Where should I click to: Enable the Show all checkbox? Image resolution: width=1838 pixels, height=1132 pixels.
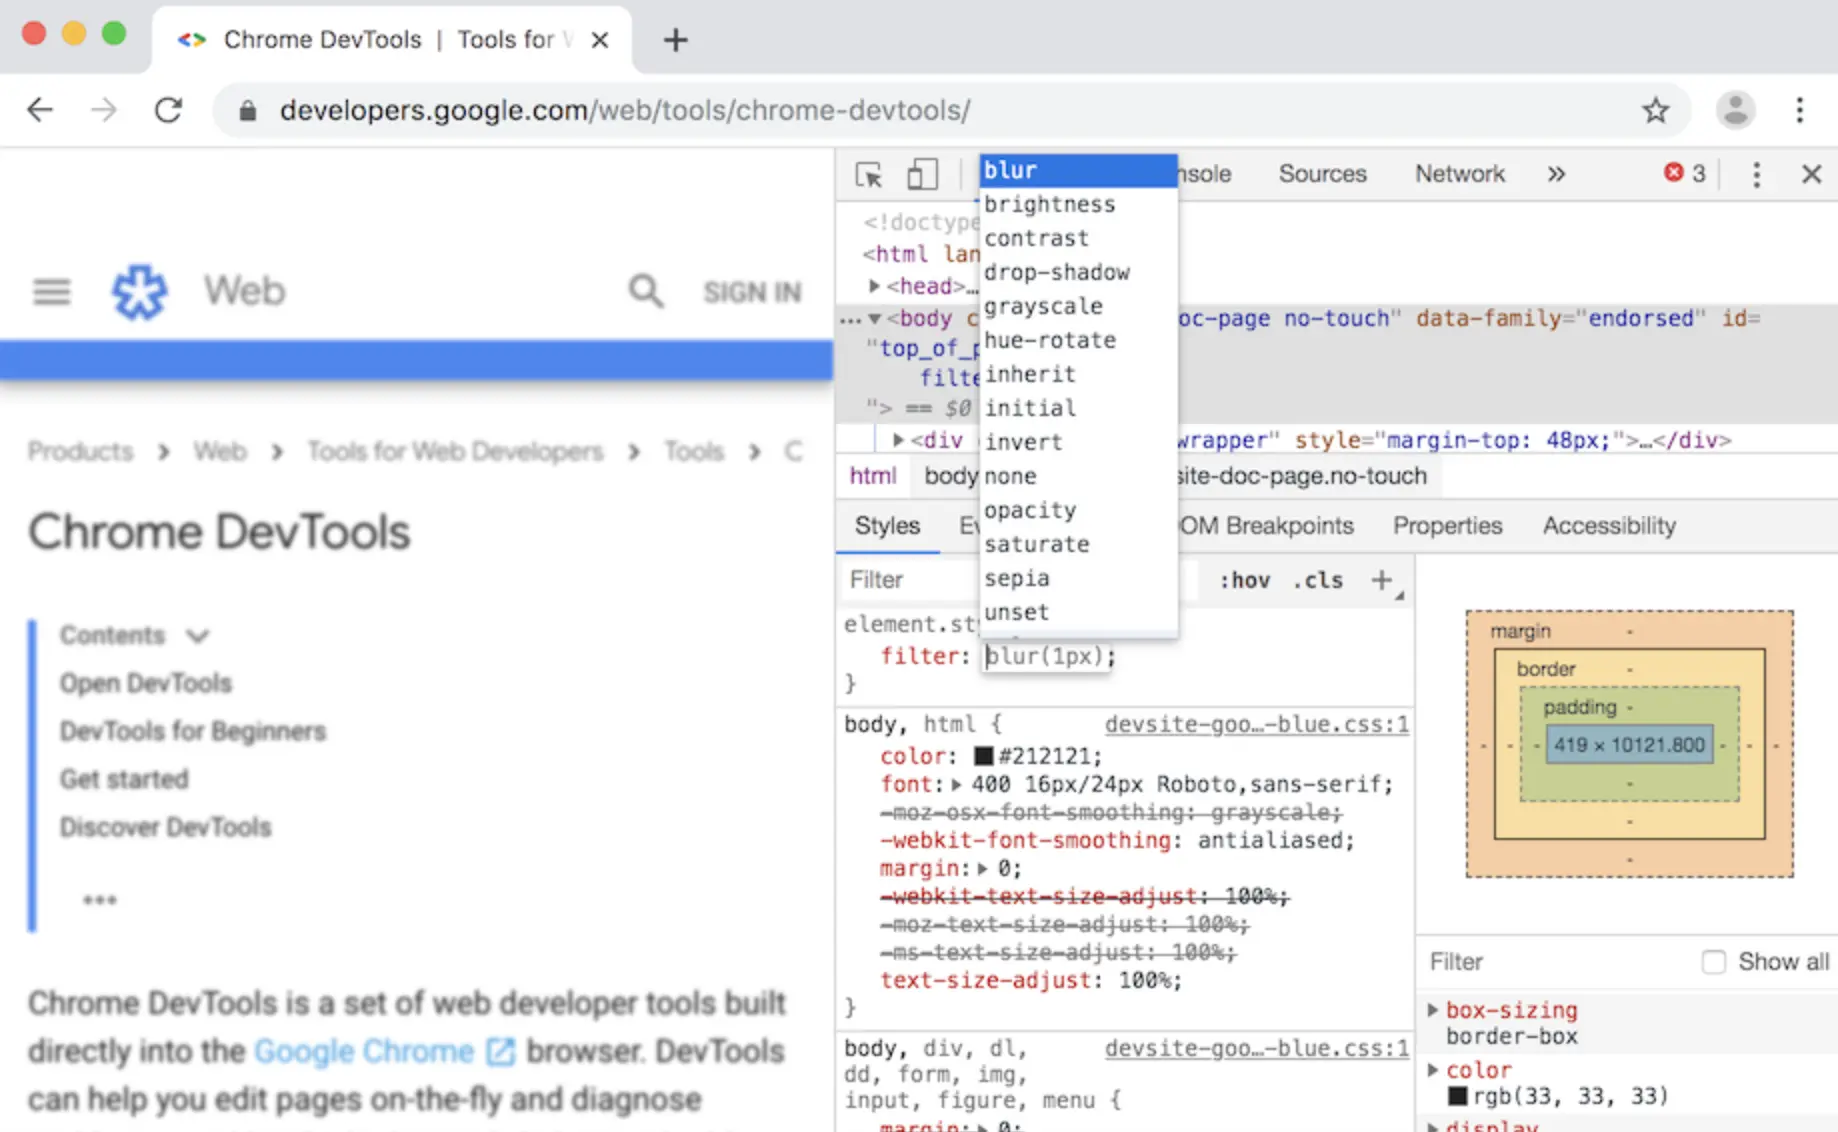coord(1714,962)
